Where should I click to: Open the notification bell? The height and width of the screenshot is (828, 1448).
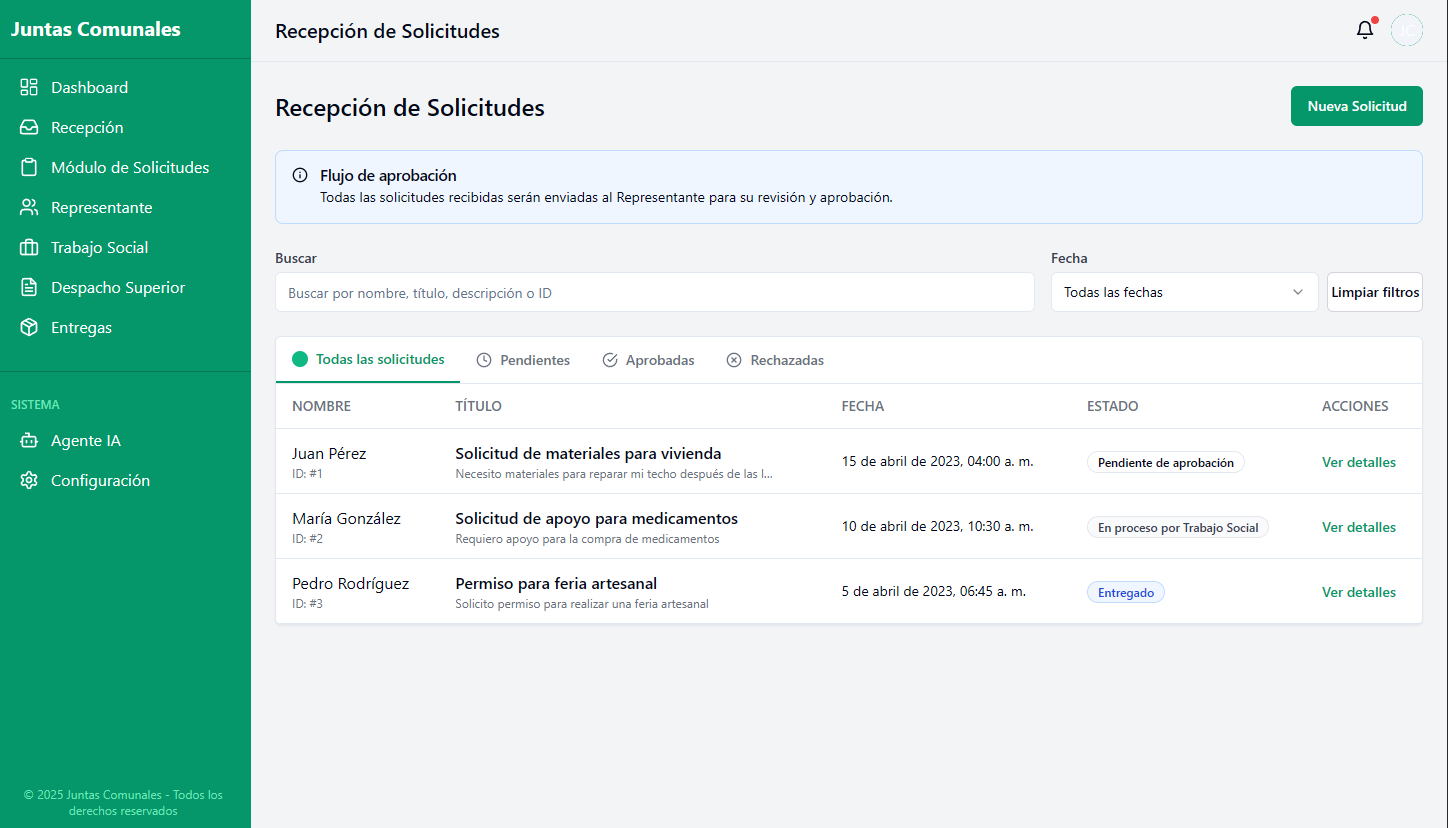pyautogui.click(x=1365, y=30)
